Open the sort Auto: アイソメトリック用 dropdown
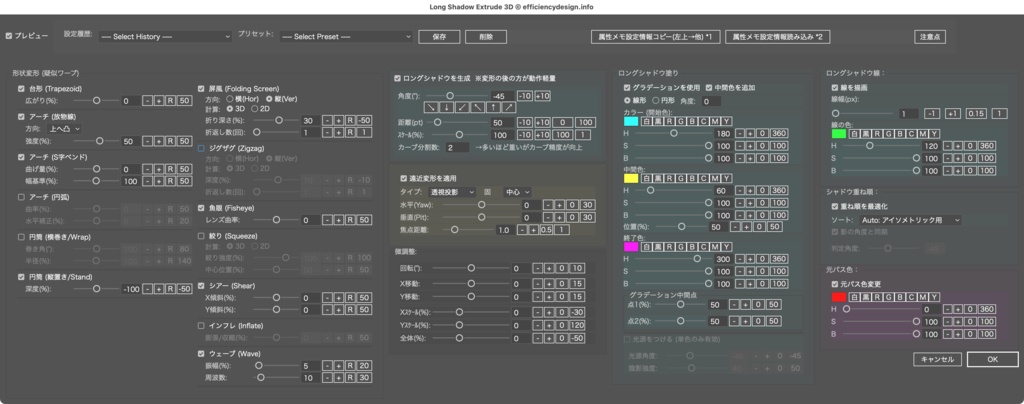This screenshot has height=404, width=1024. 910,221
